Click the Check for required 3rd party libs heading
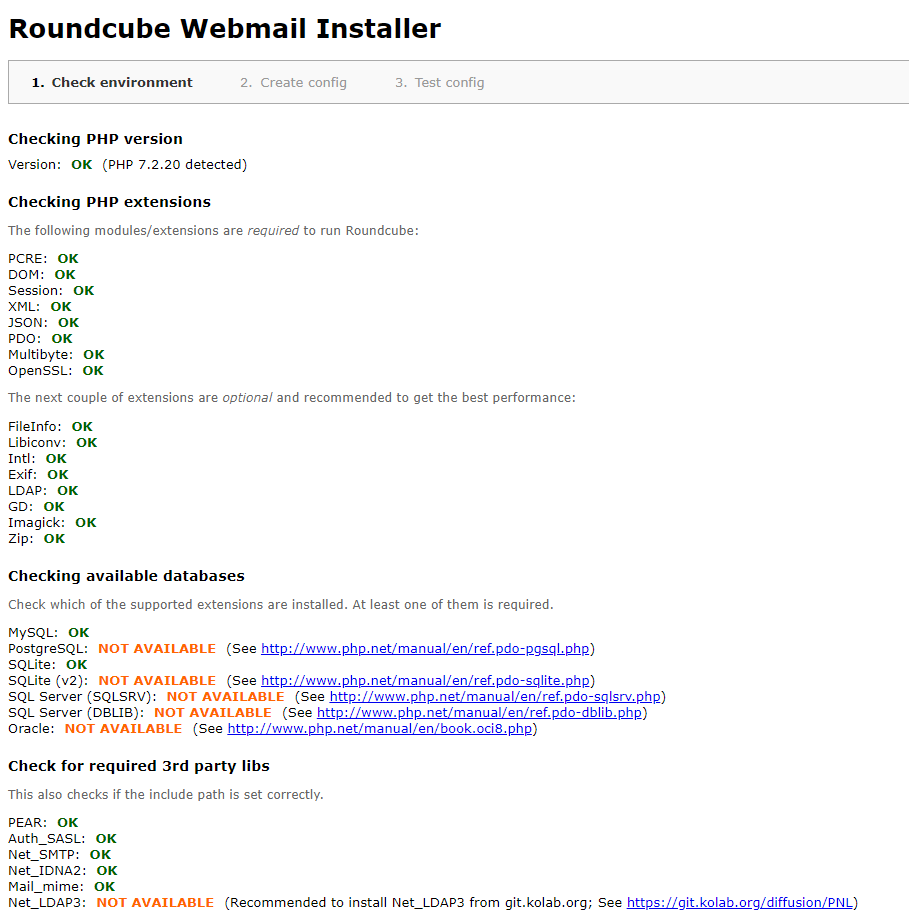The height and width of the screenshot is (922, 909). (x=139, y=766)
